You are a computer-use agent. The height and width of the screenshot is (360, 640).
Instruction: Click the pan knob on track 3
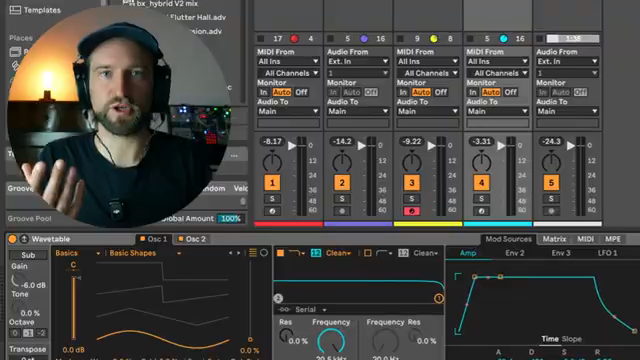tap(411, 162)
